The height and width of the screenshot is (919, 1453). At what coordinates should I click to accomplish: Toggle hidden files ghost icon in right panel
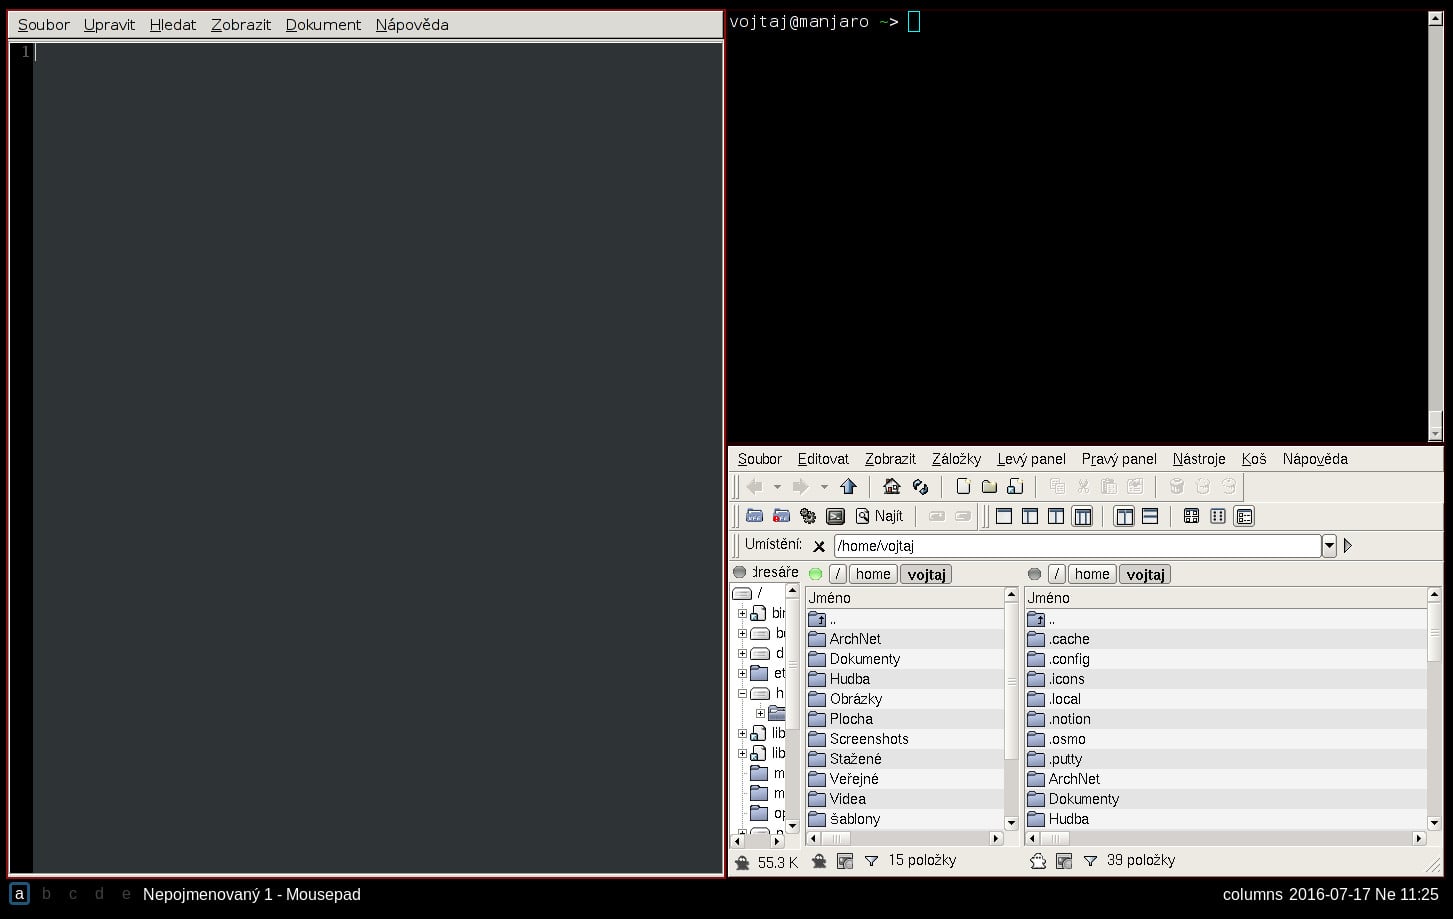[x=1038, y=861]
